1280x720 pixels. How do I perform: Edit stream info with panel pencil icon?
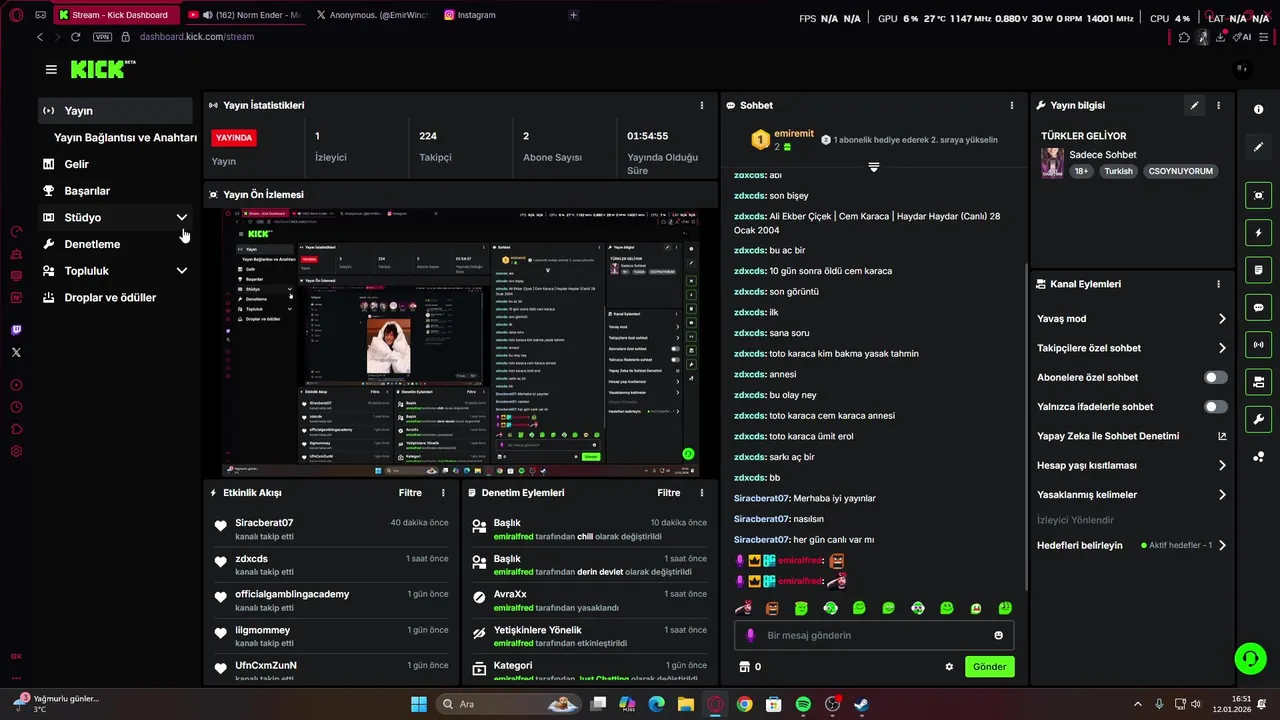tap(1194, 105)
